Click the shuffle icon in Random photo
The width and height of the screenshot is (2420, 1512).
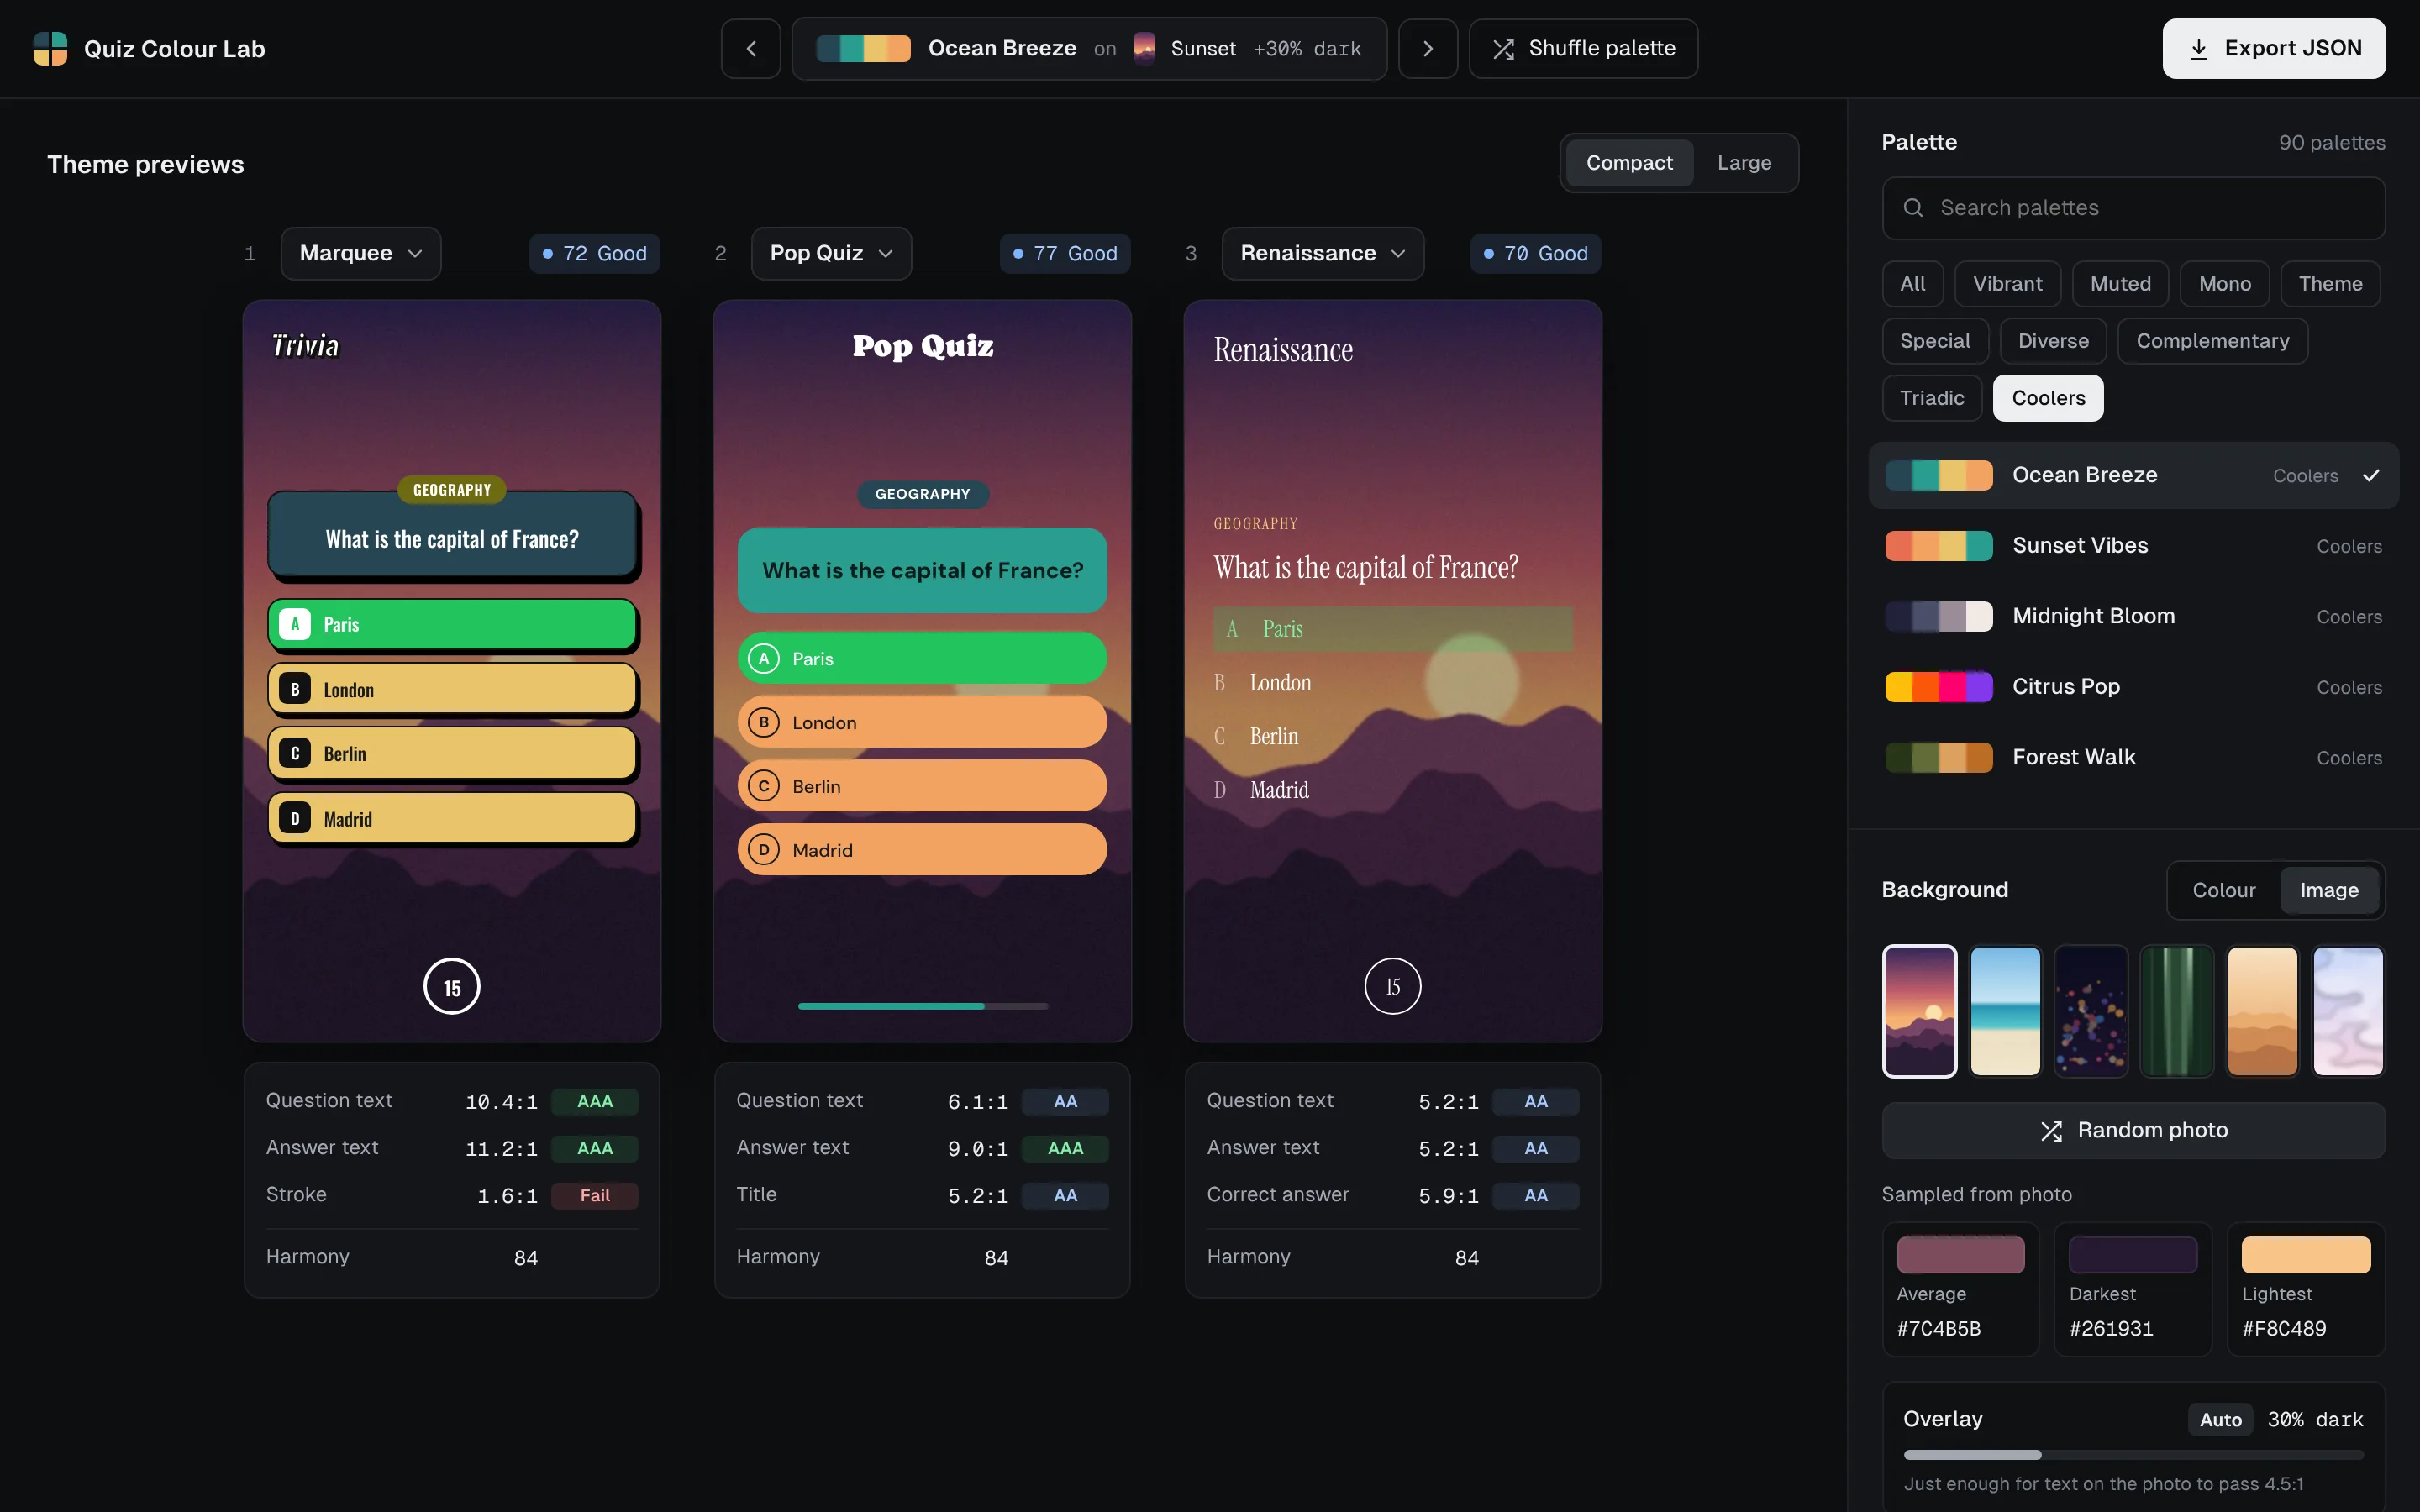pyautogui.click(x=2051, y=1131)
